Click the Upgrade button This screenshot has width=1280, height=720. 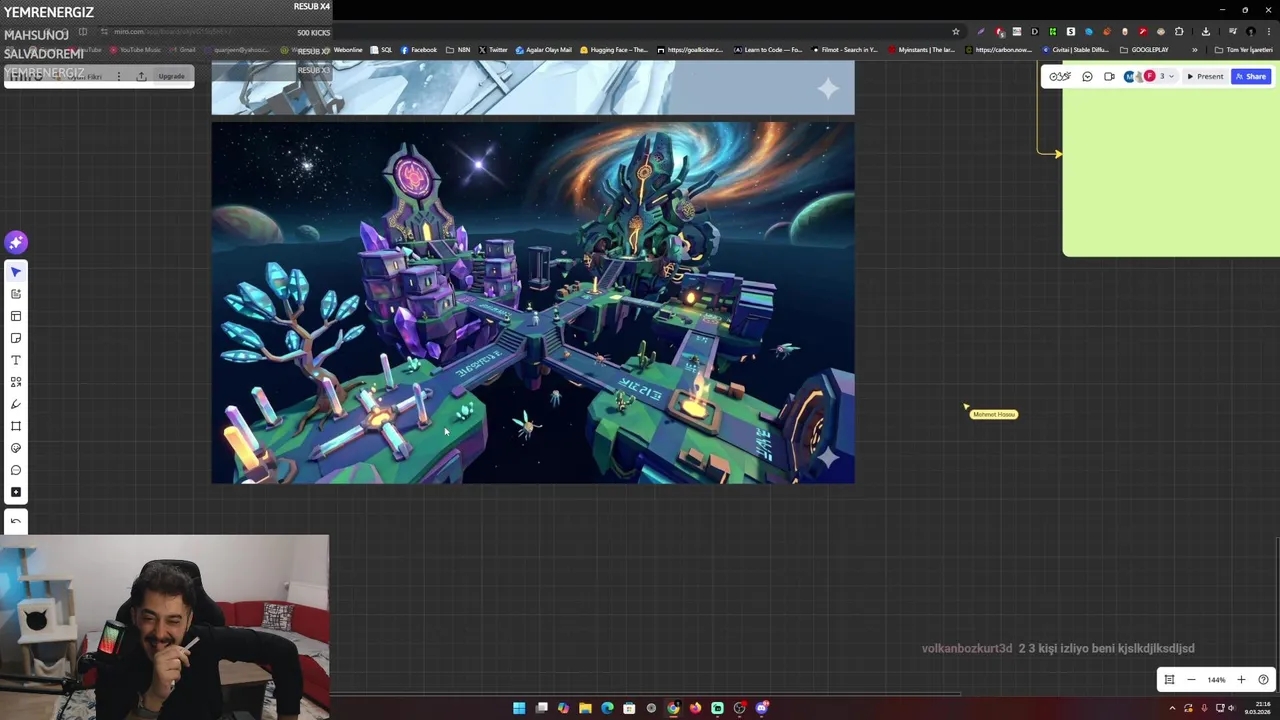tap(171, 76)
